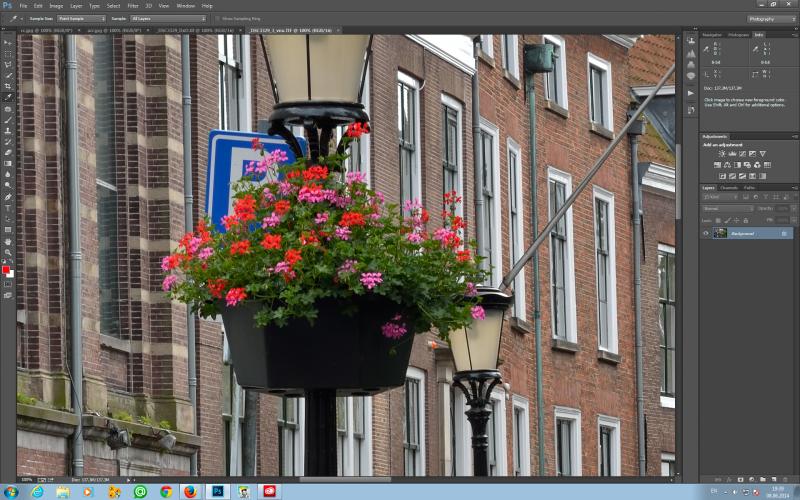Open the Window menu

(x=185, y=6)
